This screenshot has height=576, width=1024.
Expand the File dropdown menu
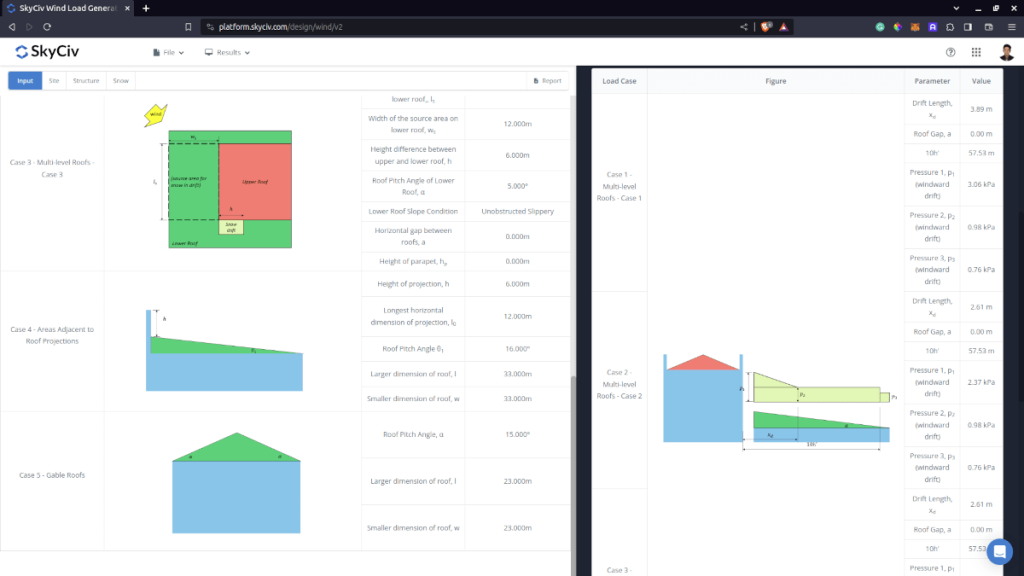[168, 52]
